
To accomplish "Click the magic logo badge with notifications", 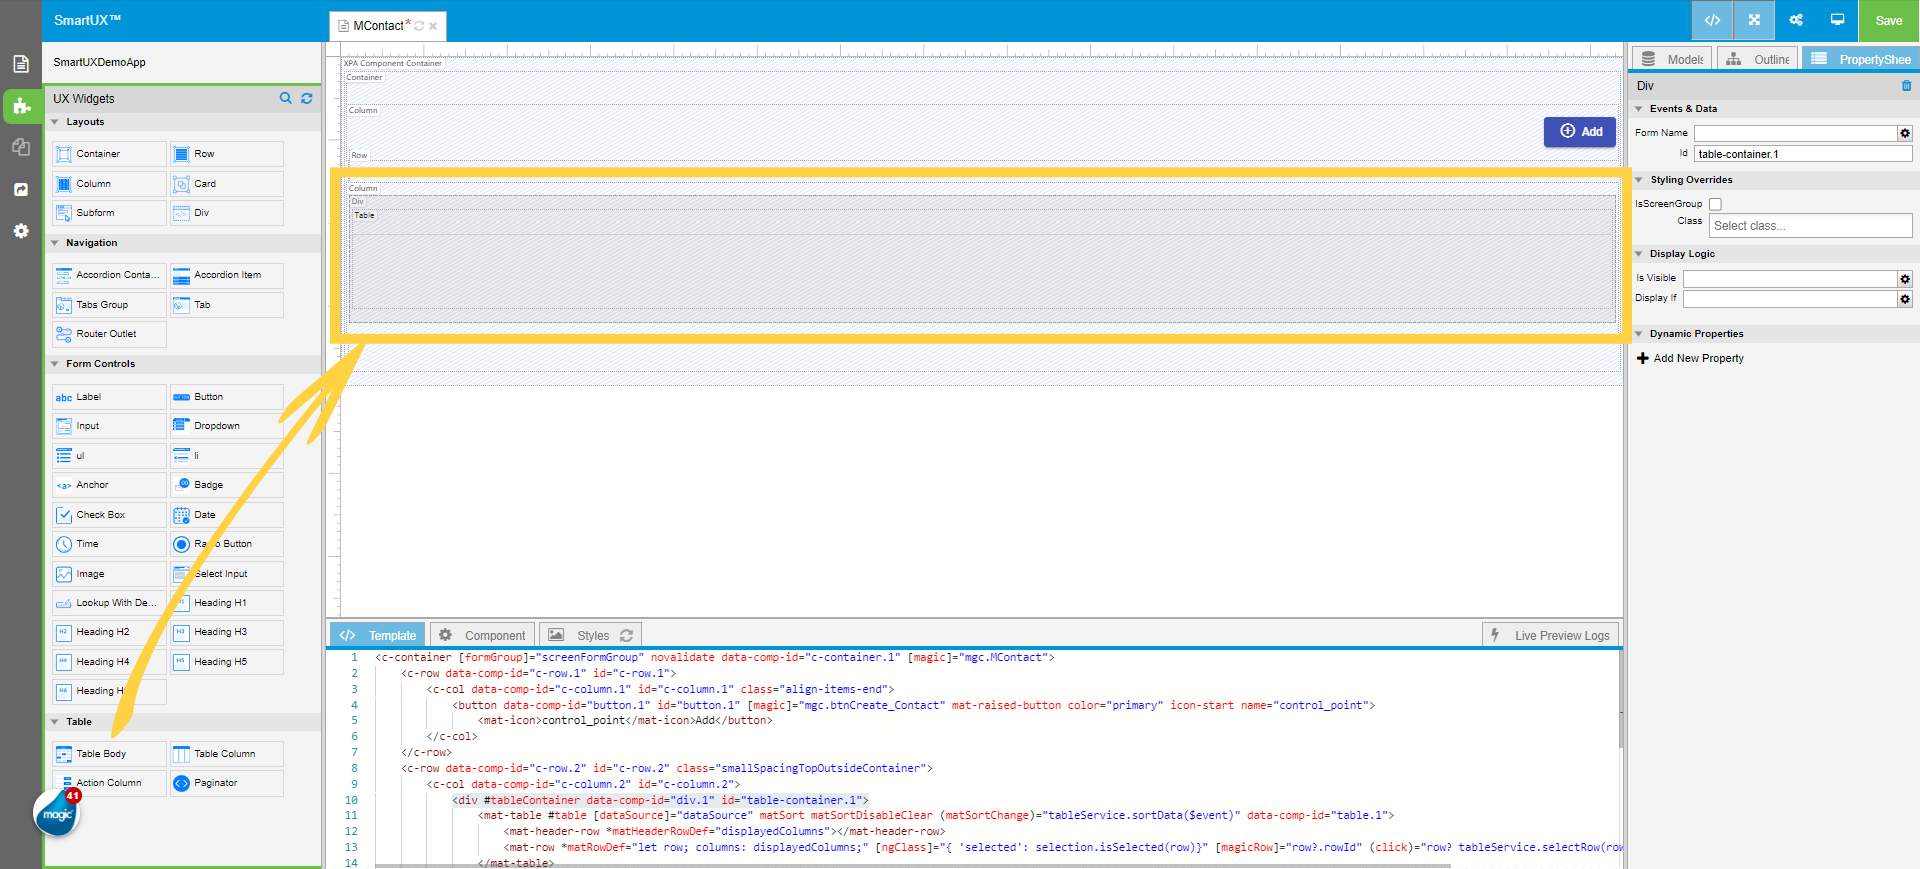I will pyautogui.click(x=57, y=814).
